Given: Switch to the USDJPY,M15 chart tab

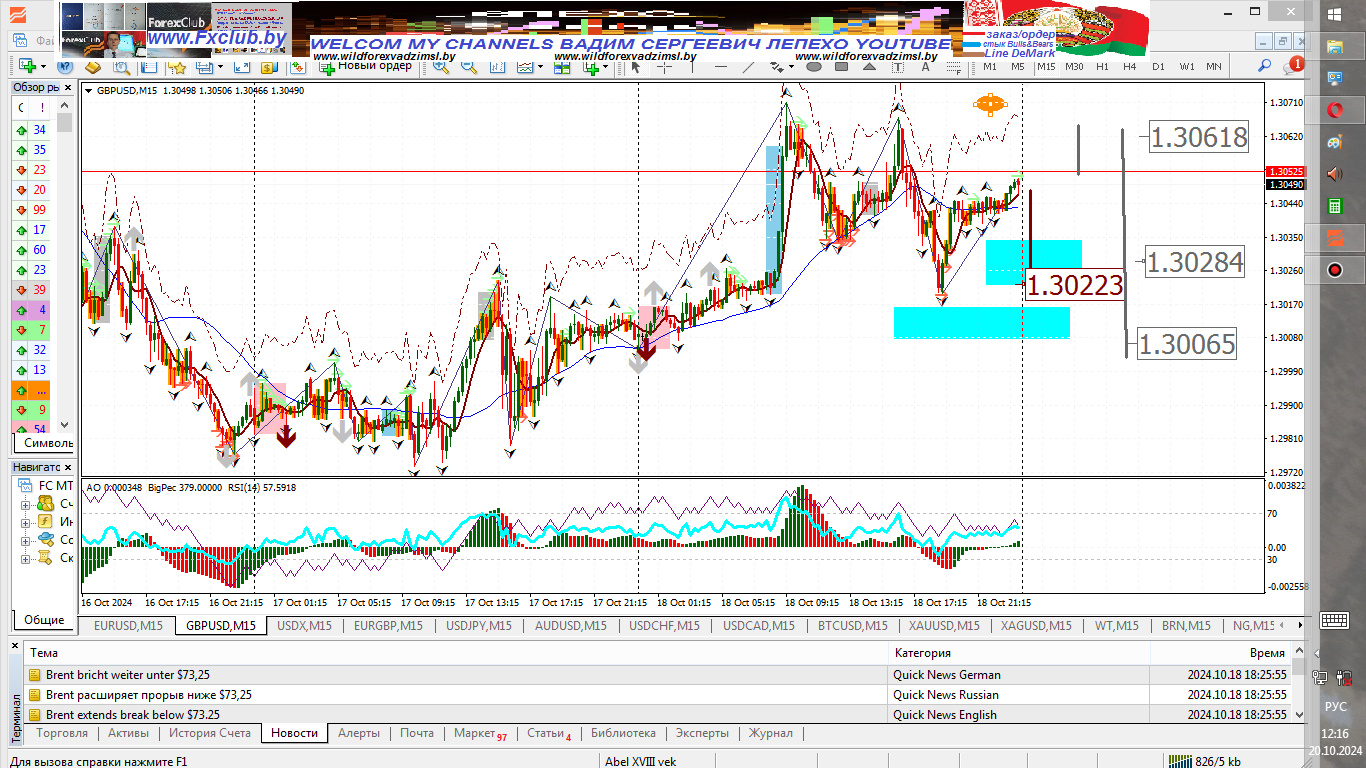Looking at the screenshot, I should [x=478, y=626].
